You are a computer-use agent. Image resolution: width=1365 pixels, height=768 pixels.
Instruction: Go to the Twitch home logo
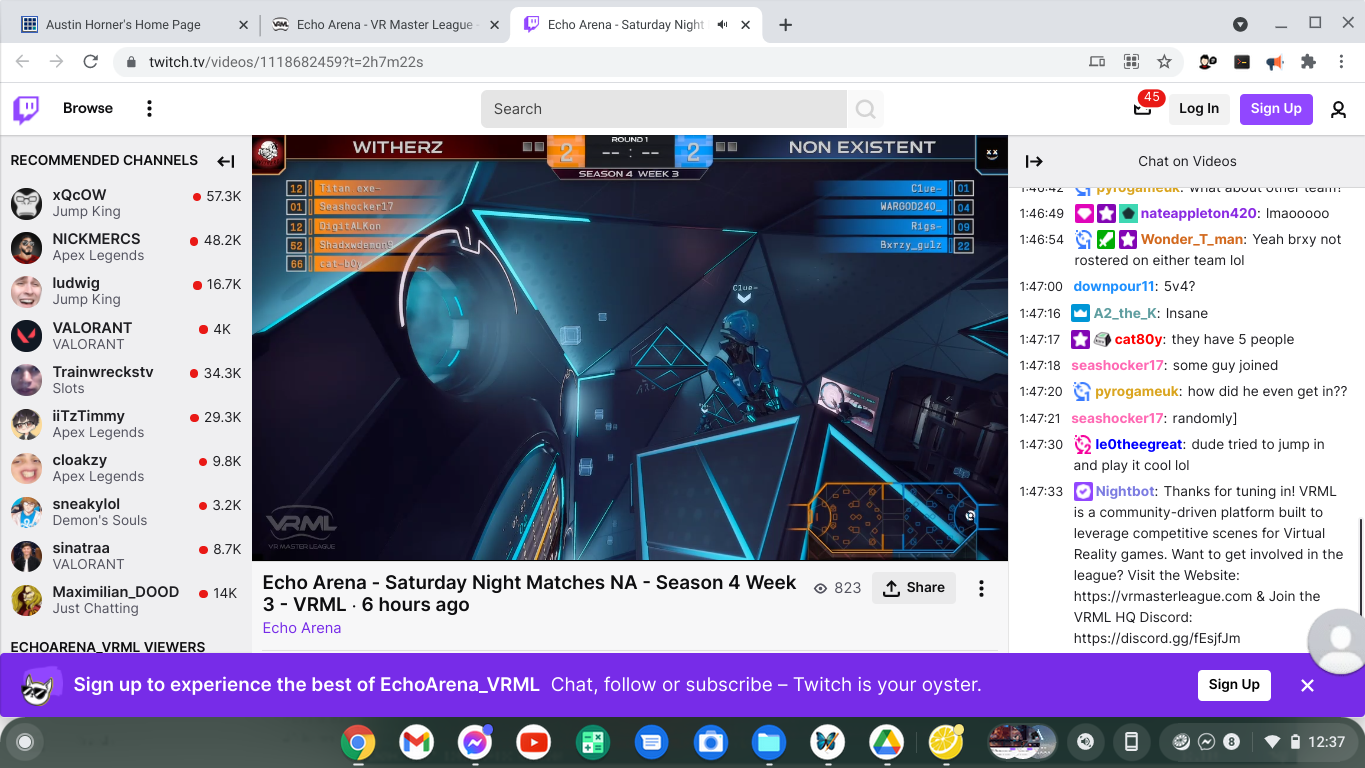tap(26, 109)
